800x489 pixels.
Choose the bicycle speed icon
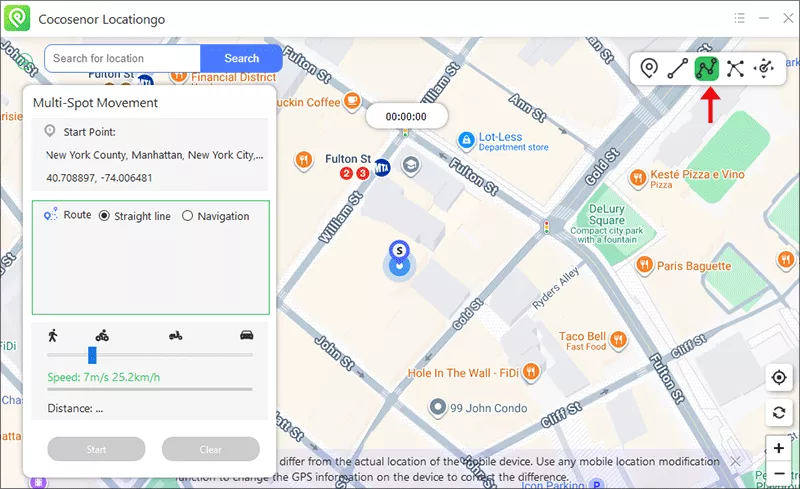tap(102, 335)
